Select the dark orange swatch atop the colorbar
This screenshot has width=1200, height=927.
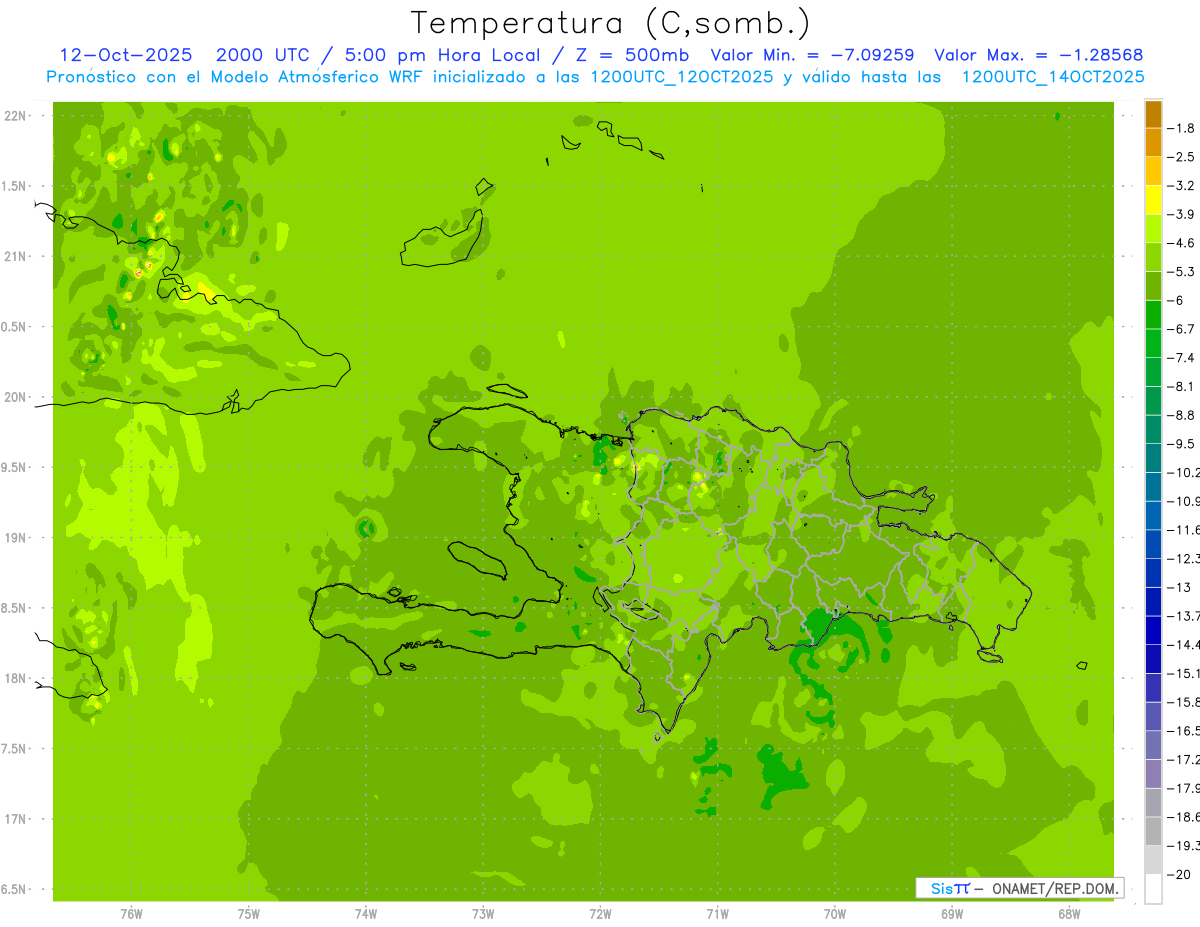tap(1153, 114)
